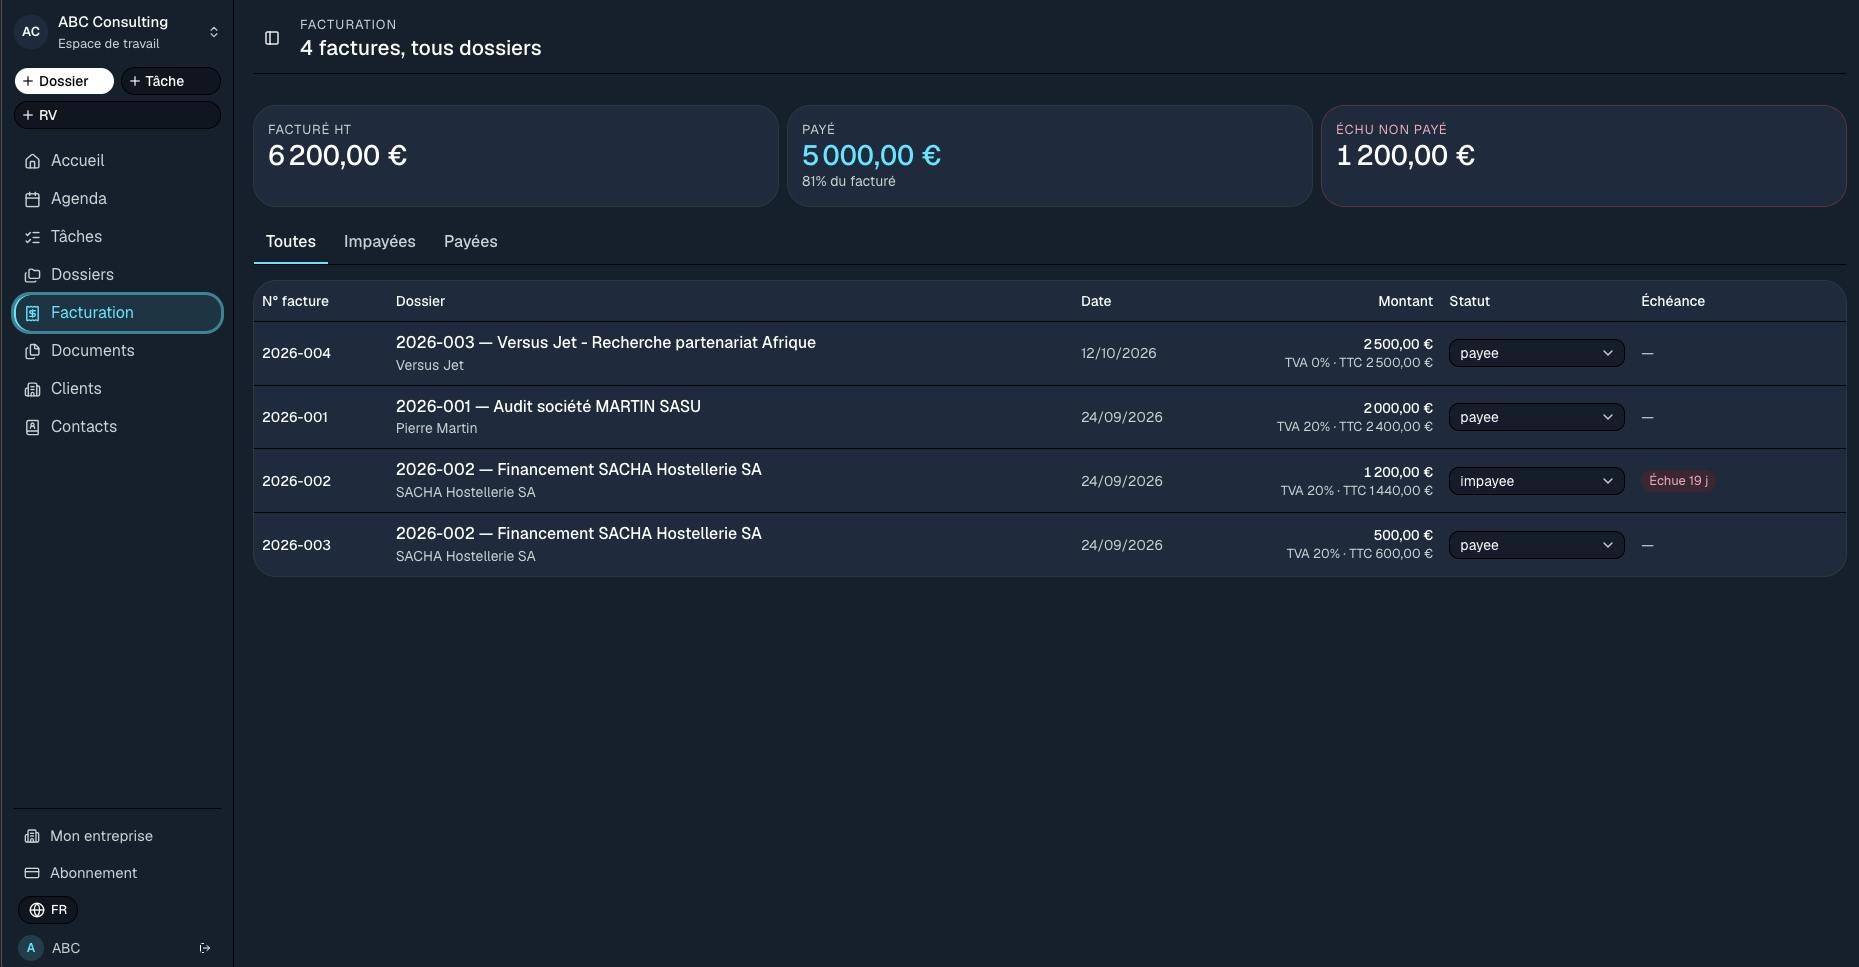Click the Contacts address book icon
The image size is (1859, 967).
[x=32, y=427]
